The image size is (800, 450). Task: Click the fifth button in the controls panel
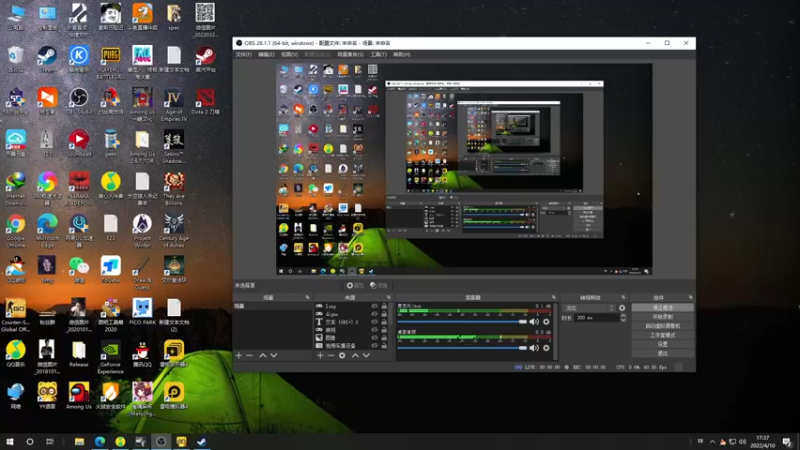(x=662, y=344)
